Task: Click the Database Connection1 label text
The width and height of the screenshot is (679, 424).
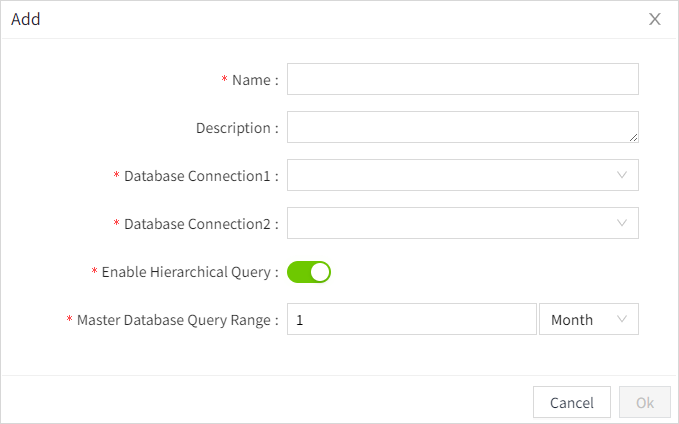Action: tap(197, 176)
